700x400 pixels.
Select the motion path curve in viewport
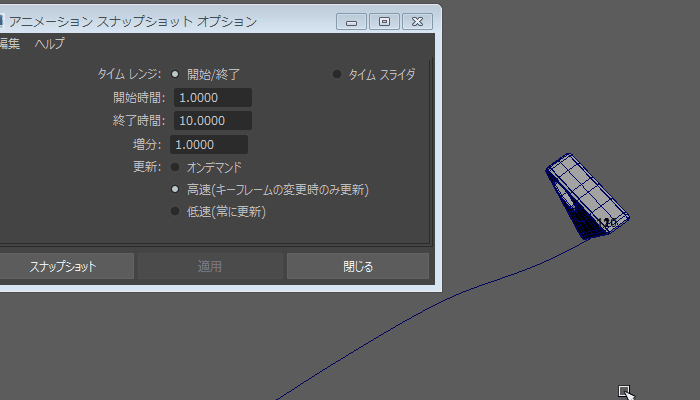(x=442, y=302)
